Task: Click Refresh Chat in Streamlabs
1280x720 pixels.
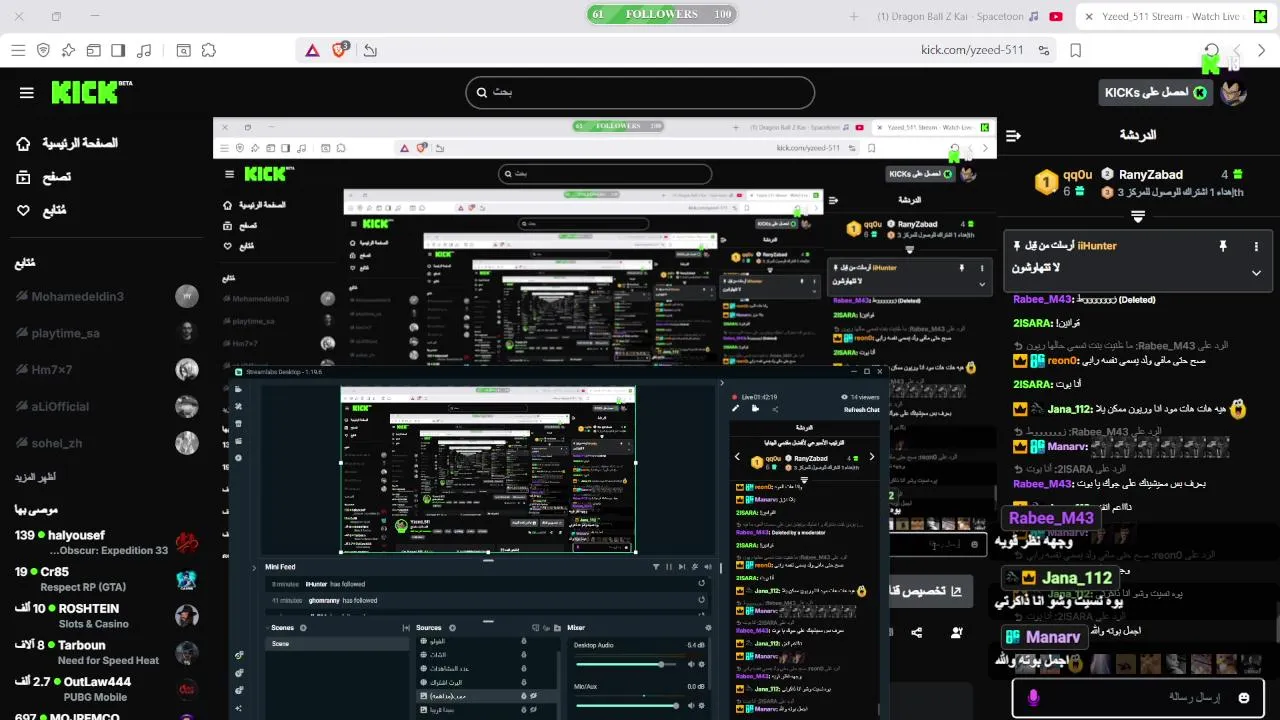Action: pos(861,410)
